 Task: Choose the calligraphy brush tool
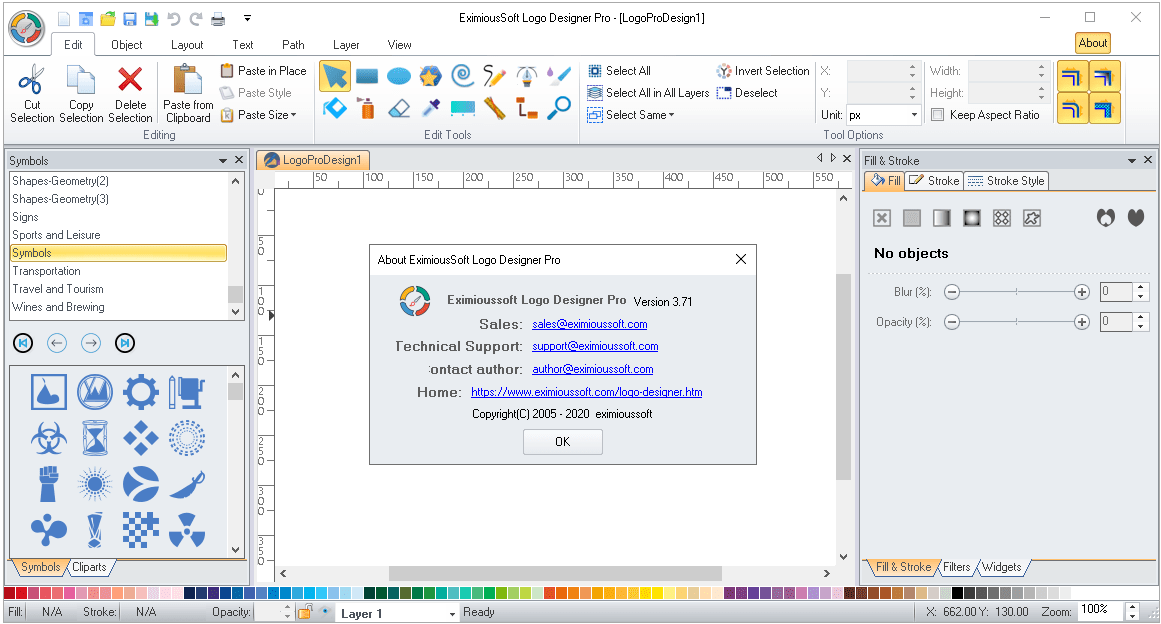(559, 76)
